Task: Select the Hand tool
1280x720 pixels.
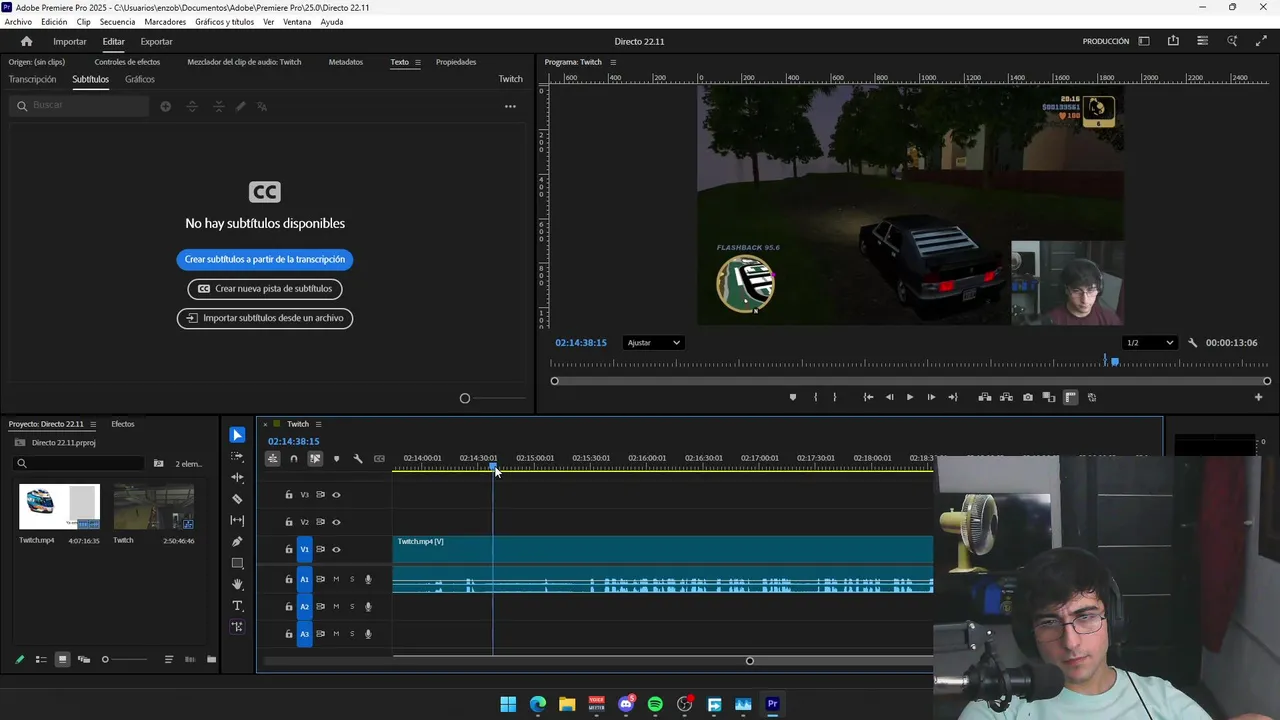Action: point(237,584)
